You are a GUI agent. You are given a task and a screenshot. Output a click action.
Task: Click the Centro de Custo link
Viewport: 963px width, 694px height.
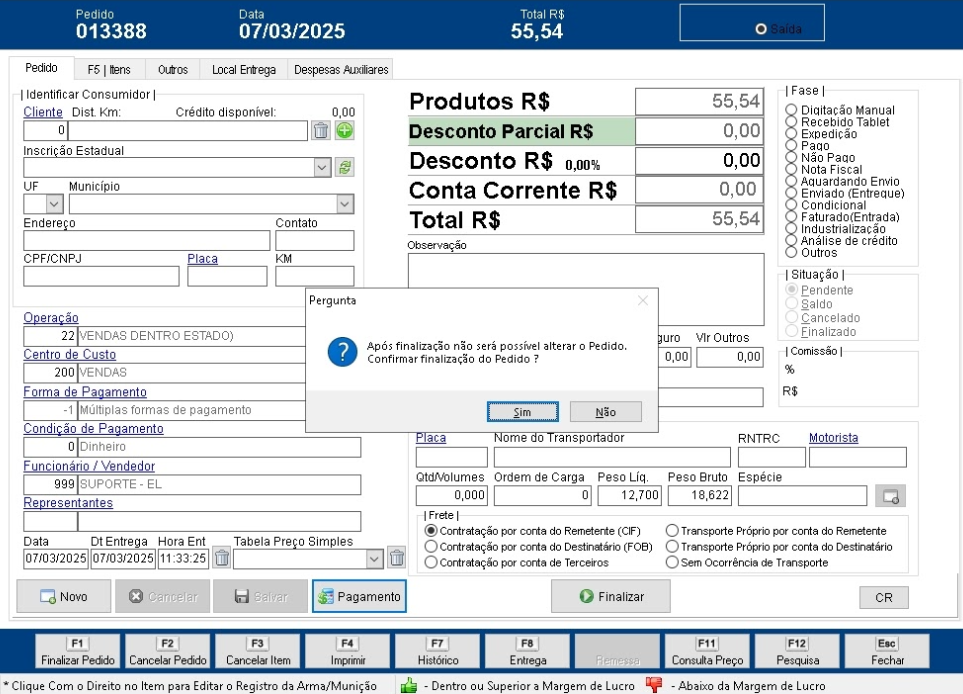[69, 354]
